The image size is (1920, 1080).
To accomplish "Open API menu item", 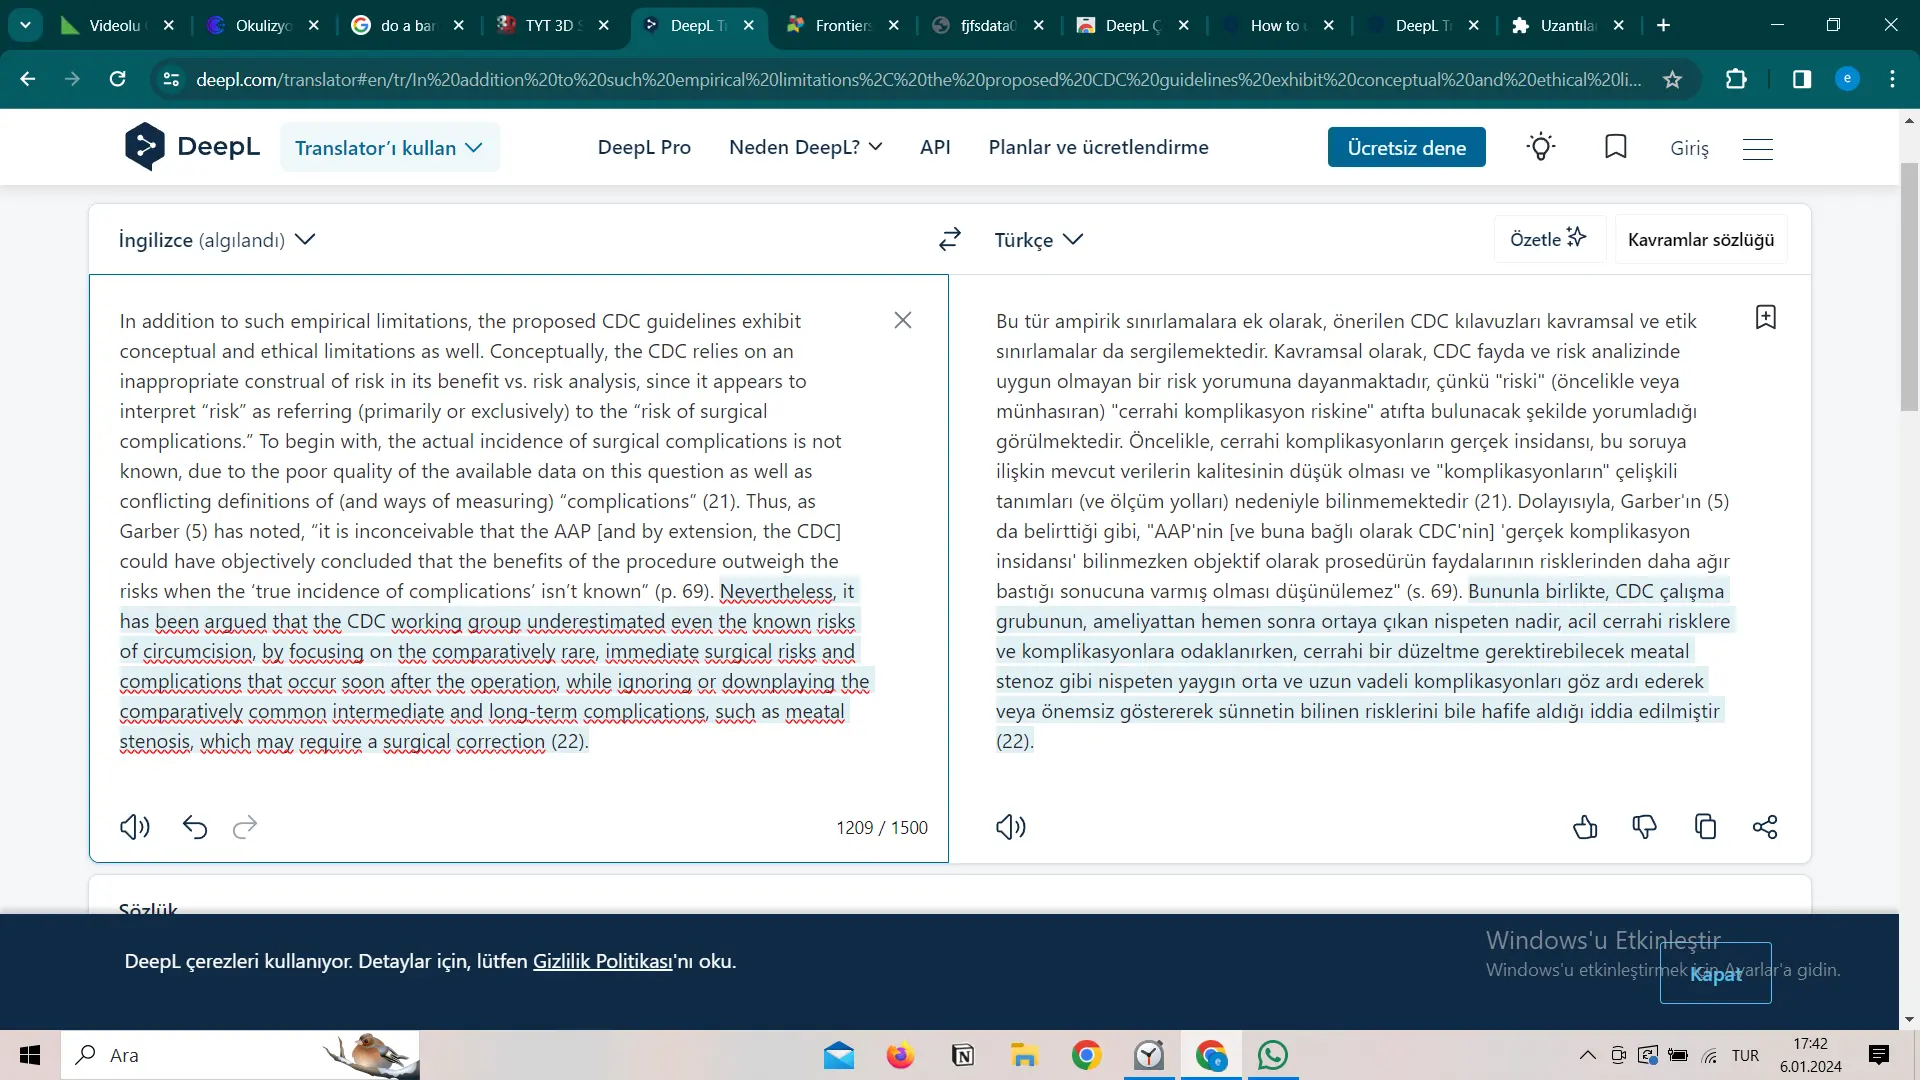I will [935, 147].
